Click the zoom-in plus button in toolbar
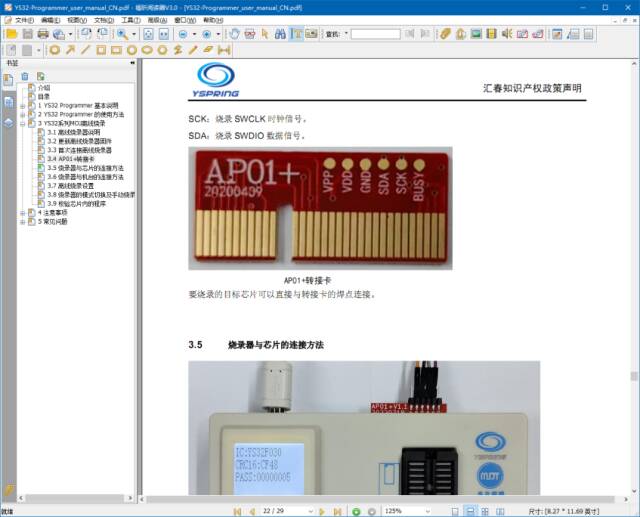 [207, 34]
